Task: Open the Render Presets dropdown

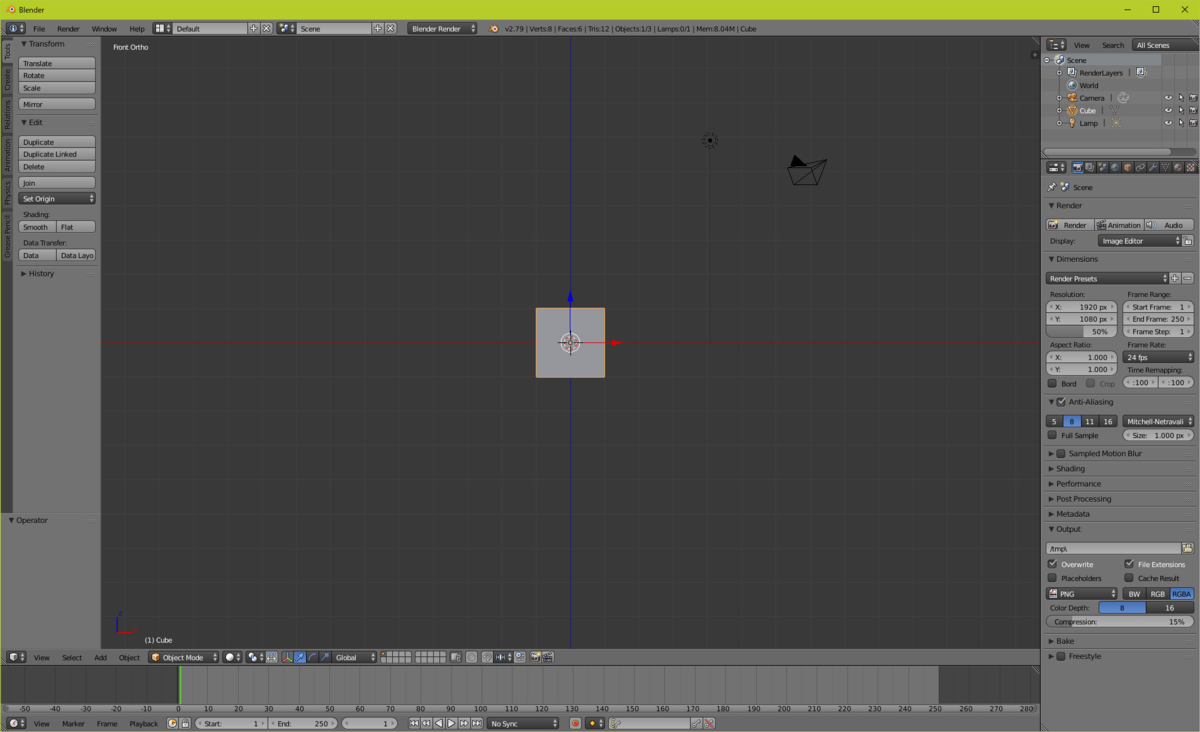Action: 1107,278
